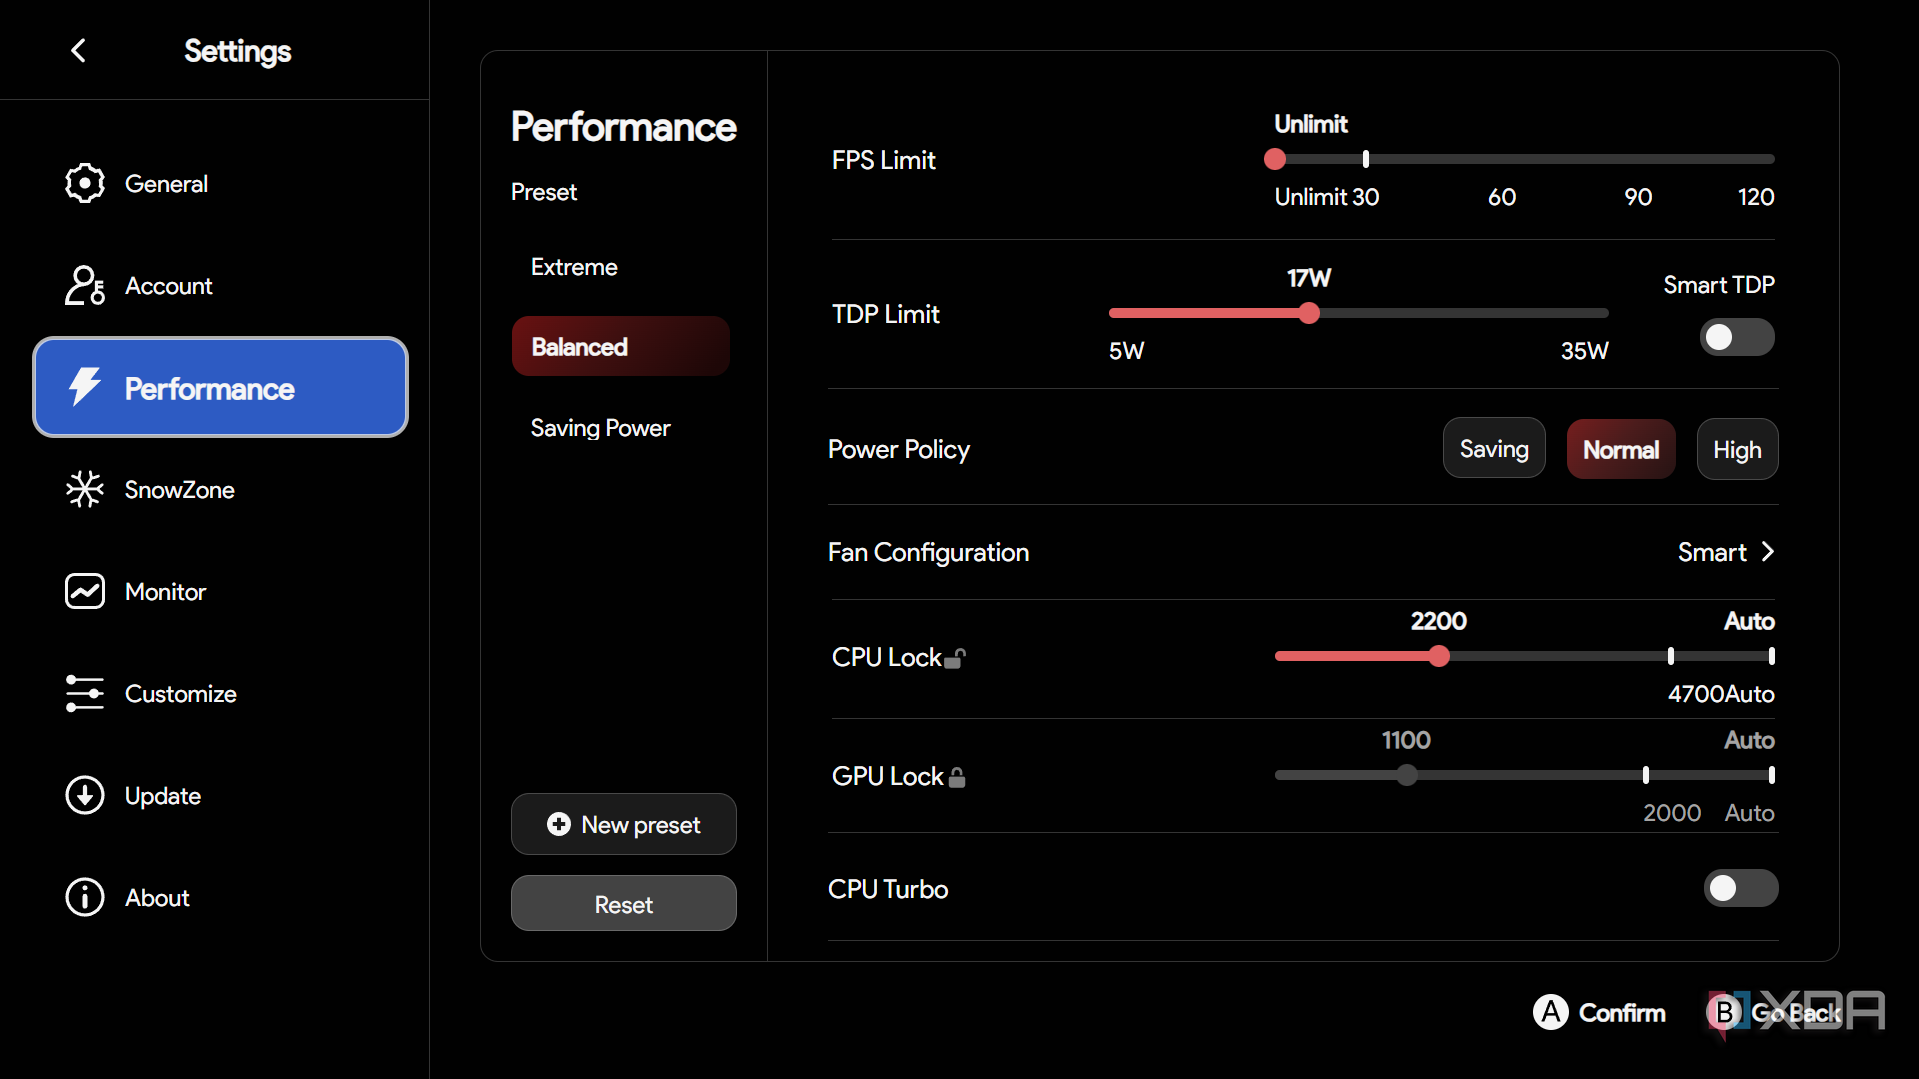Toggle the GPU Lock padlock icon
This screenshot has width=1919, height=1079.
pyautogui.click(x=957, y=777)
